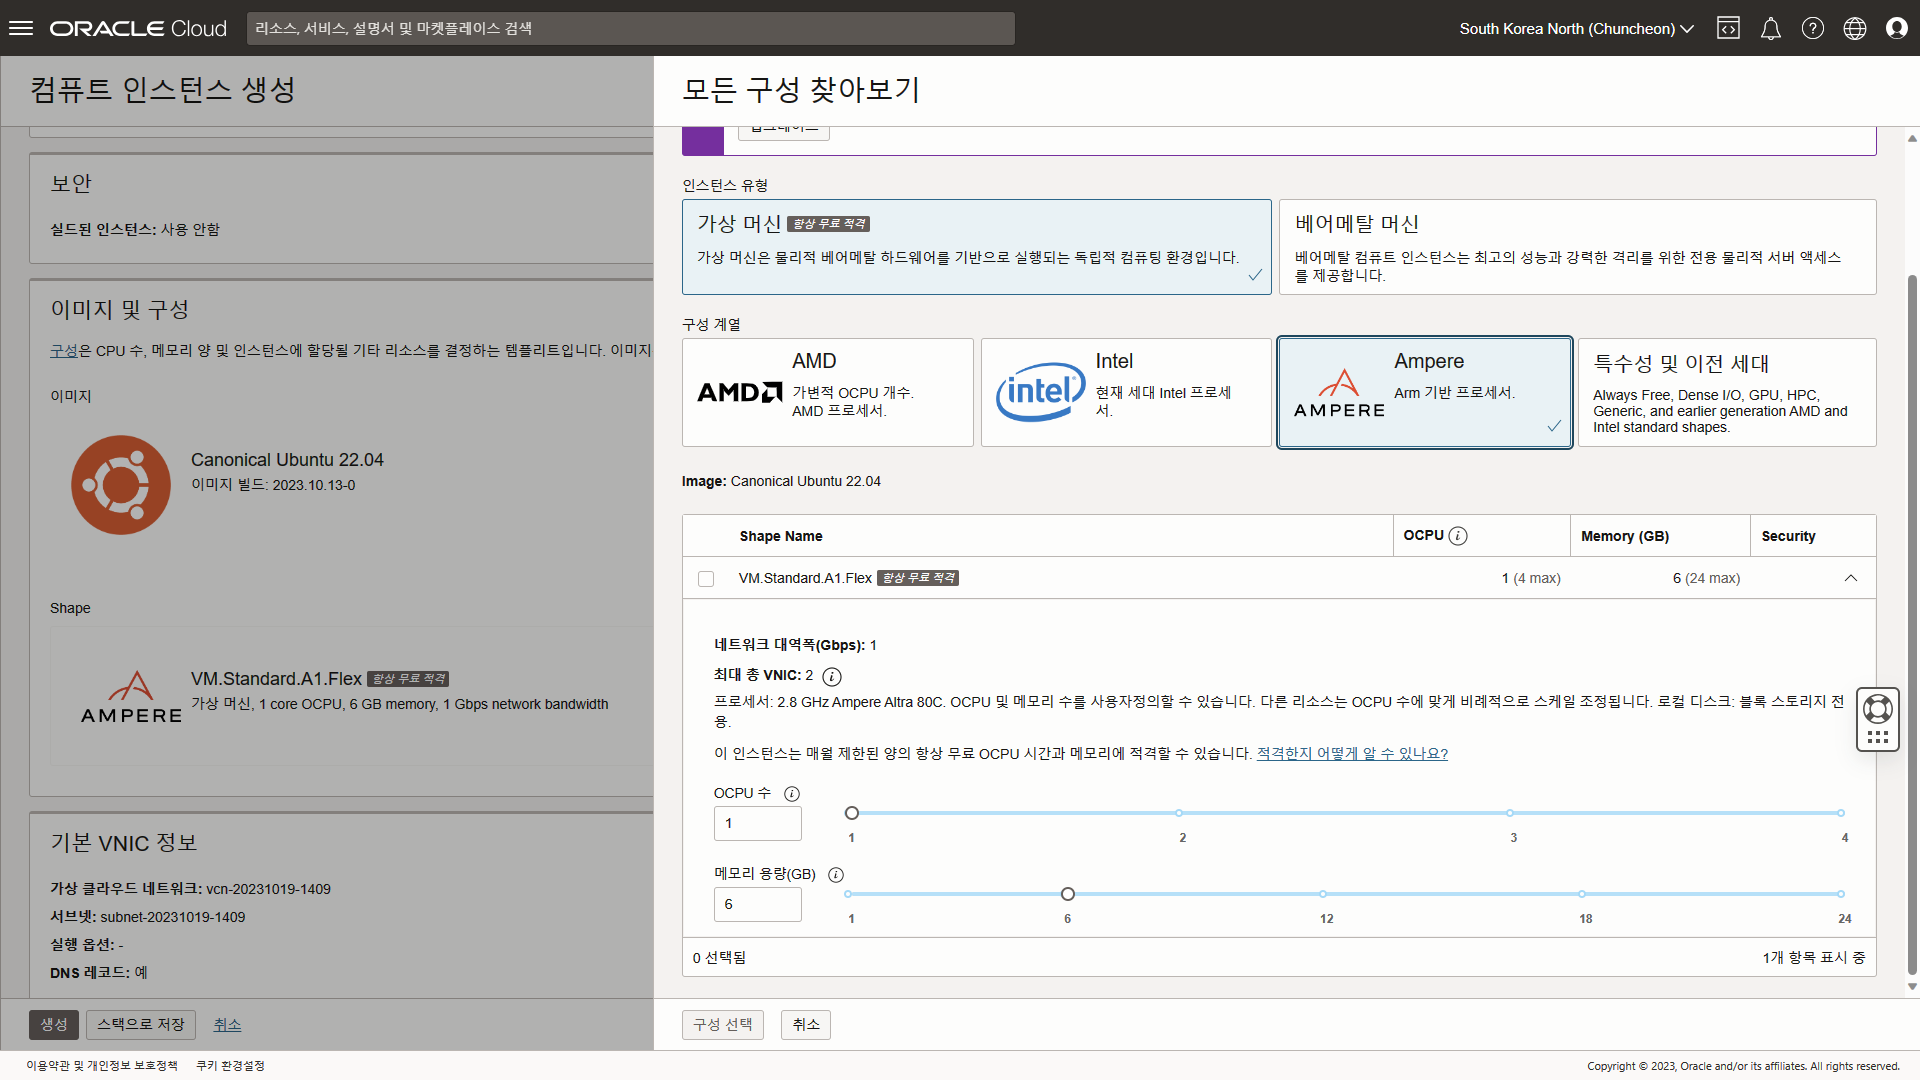
Task: Open the user profile menu
Action: [x=1896, y=28]
